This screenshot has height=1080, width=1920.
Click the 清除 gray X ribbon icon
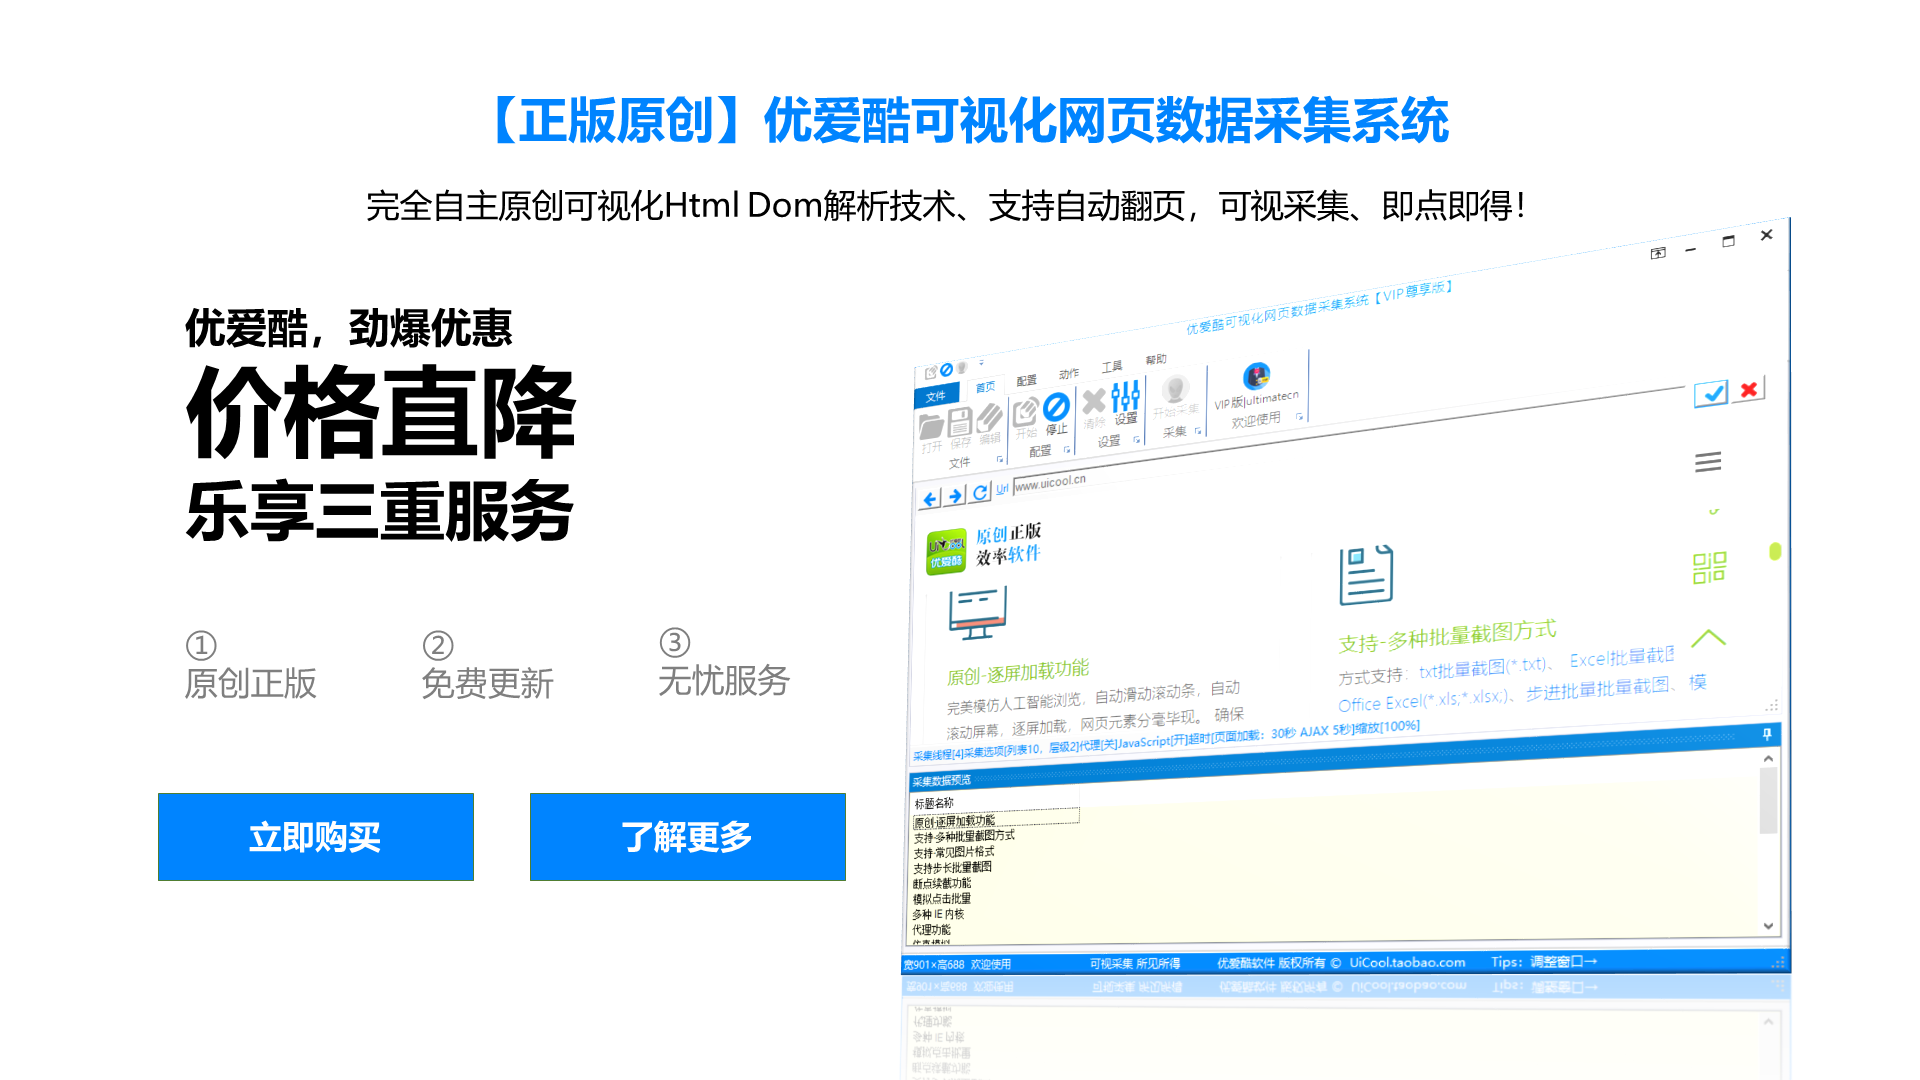pyautogui.click(x=1093, y=402)
